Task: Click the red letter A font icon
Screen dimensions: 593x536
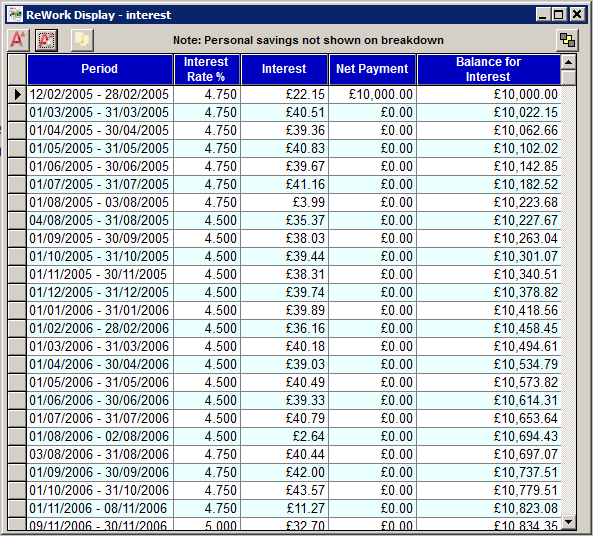Action: pyautogui.click(x=18, y=40)
